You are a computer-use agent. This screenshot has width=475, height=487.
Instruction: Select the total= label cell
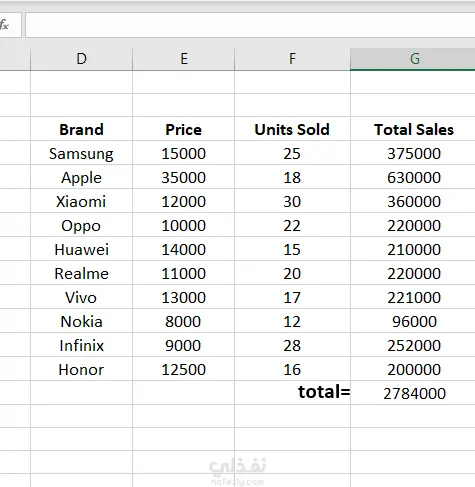point(292,393)
